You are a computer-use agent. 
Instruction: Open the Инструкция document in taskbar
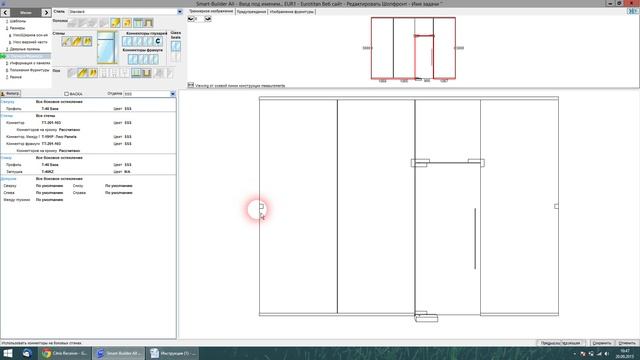[172, 353]
